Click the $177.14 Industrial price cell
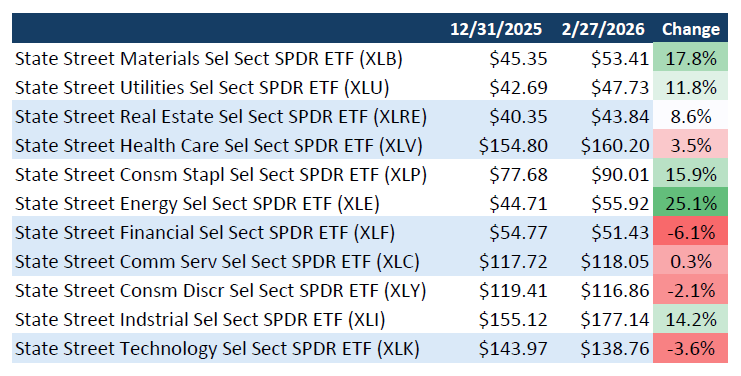This screenshot has width=741, height=376. [x=615, y=320]
